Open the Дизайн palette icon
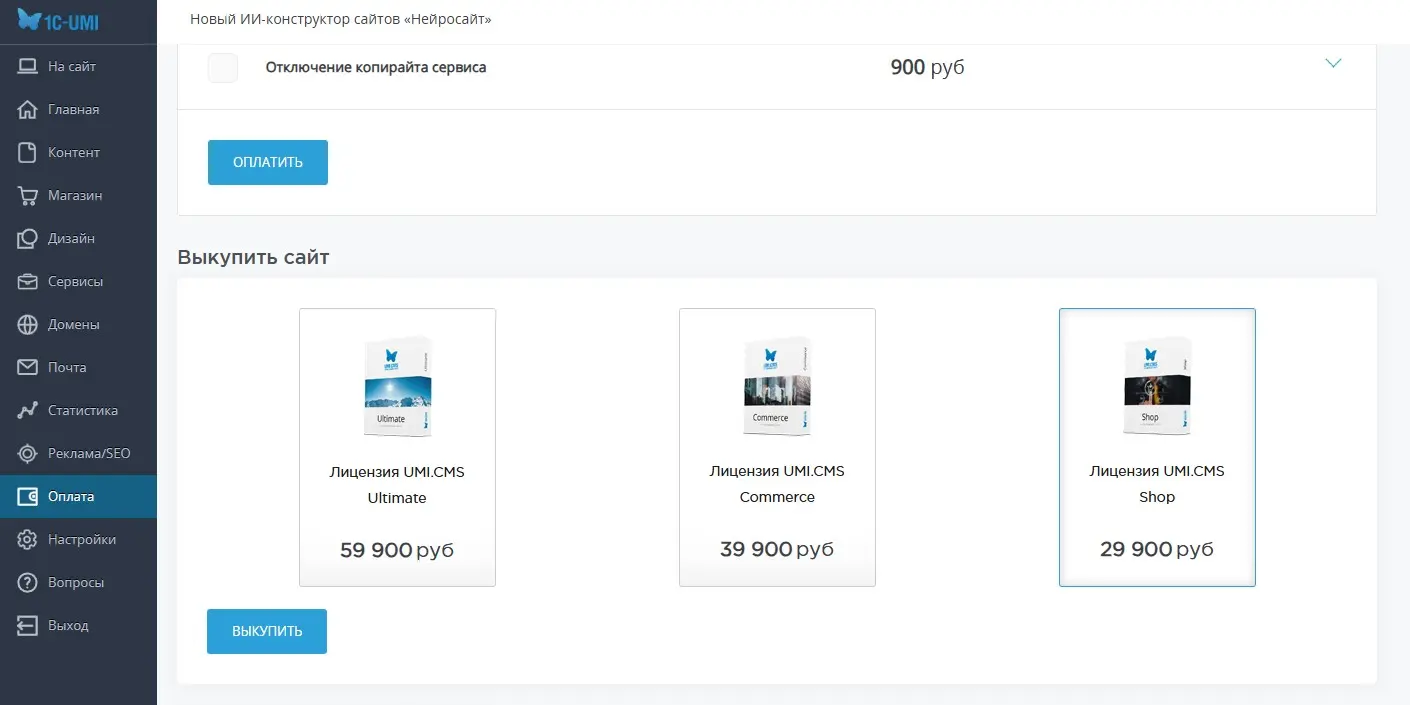The height and width of the screenshot is (705, 1410). (x=28, y=239)
